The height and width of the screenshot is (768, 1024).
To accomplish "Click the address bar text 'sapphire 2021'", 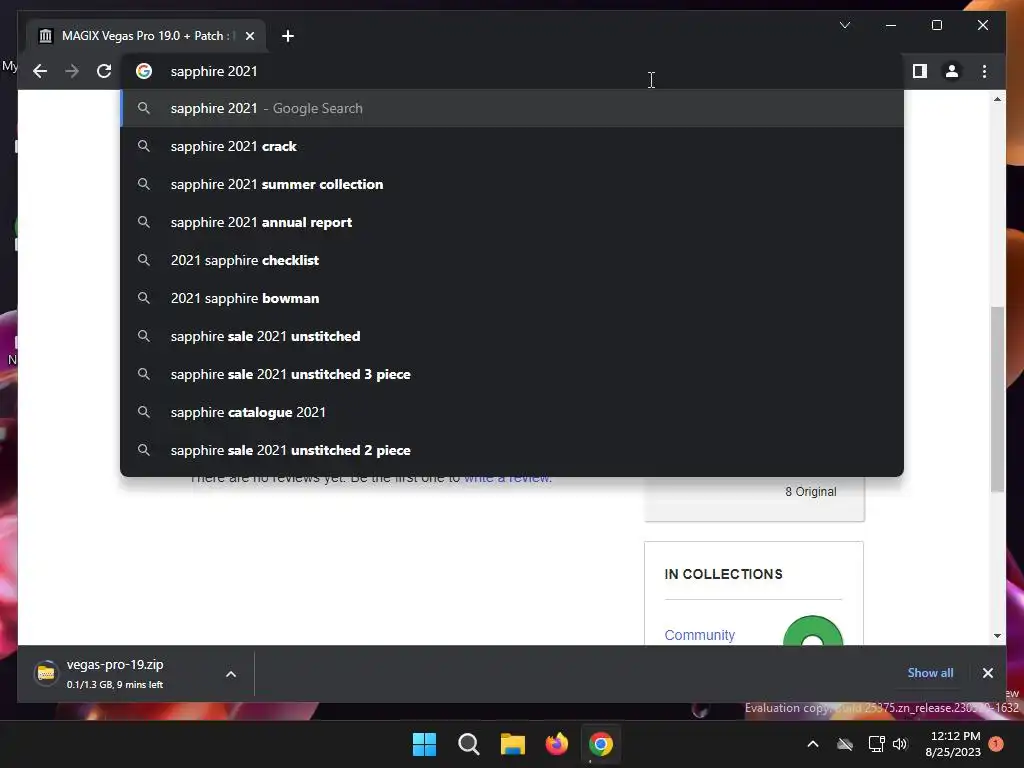I will [x=214, y=71].
